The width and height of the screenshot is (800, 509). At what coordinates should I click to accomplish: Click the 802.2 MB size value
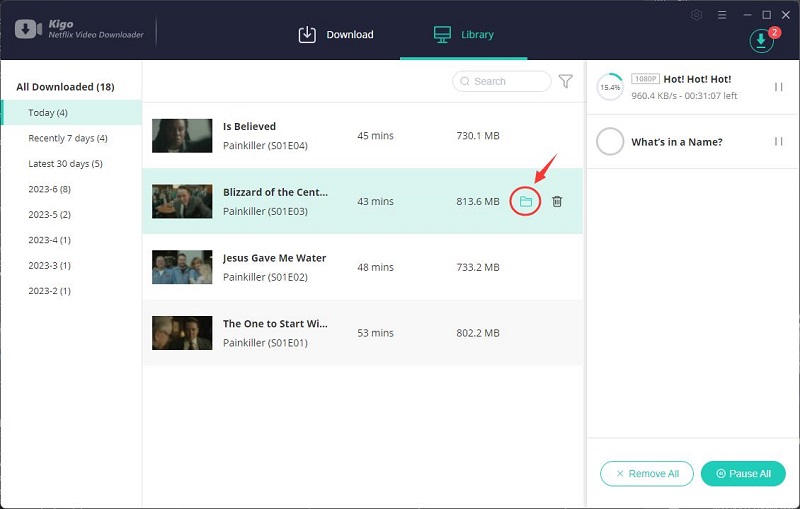478,333
